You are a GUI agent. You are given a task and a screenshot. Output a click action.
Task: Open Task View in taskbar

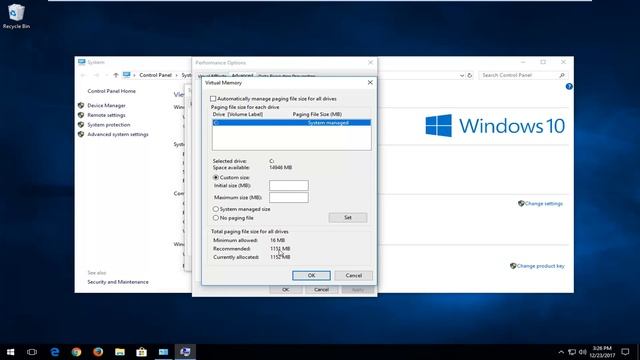tap(32, 352)
